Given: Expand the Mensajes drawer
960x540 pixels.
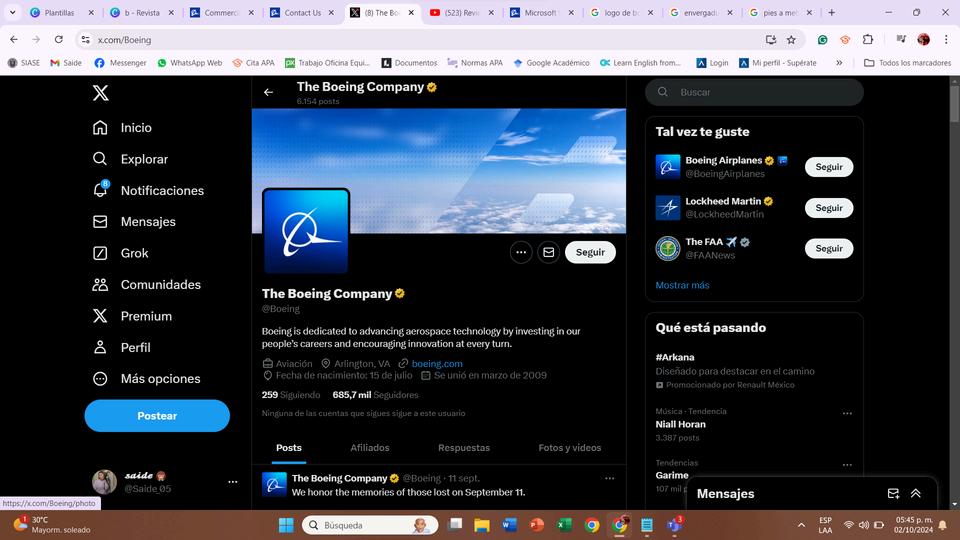Looking at the screenshot, I should (916, 493).
